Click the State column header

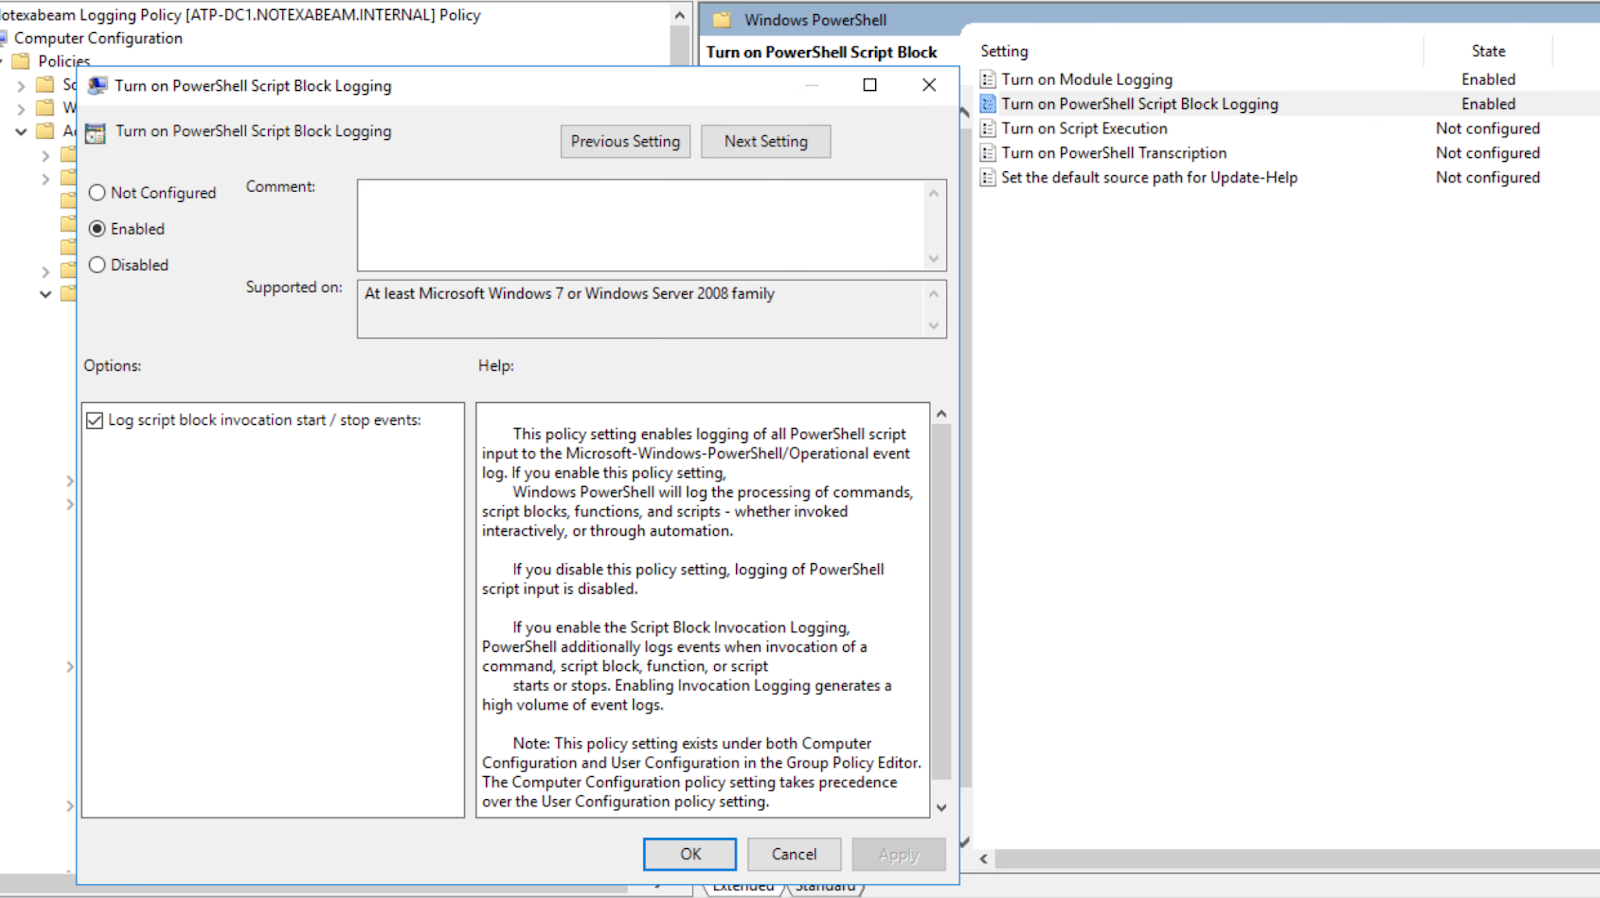1488,51
